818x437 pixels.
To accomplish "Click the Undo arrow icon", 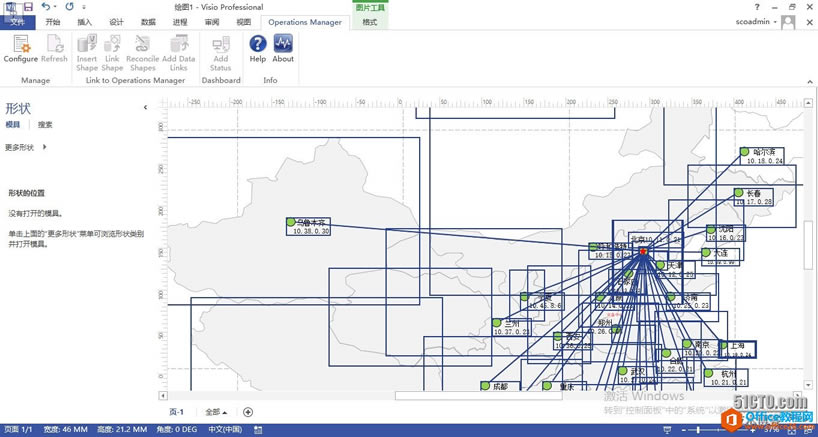I will (x=46, y=7).
